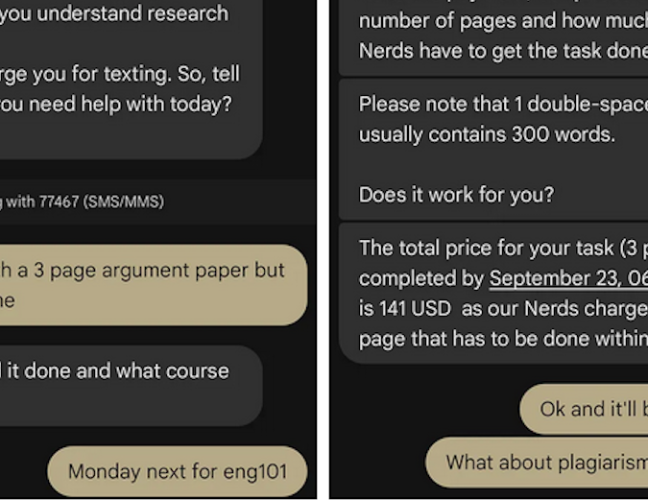The image size is (648, 500).
Task: Tap the "77467 (SMS/MMS)" texting info line
Action: pos(82,201)
